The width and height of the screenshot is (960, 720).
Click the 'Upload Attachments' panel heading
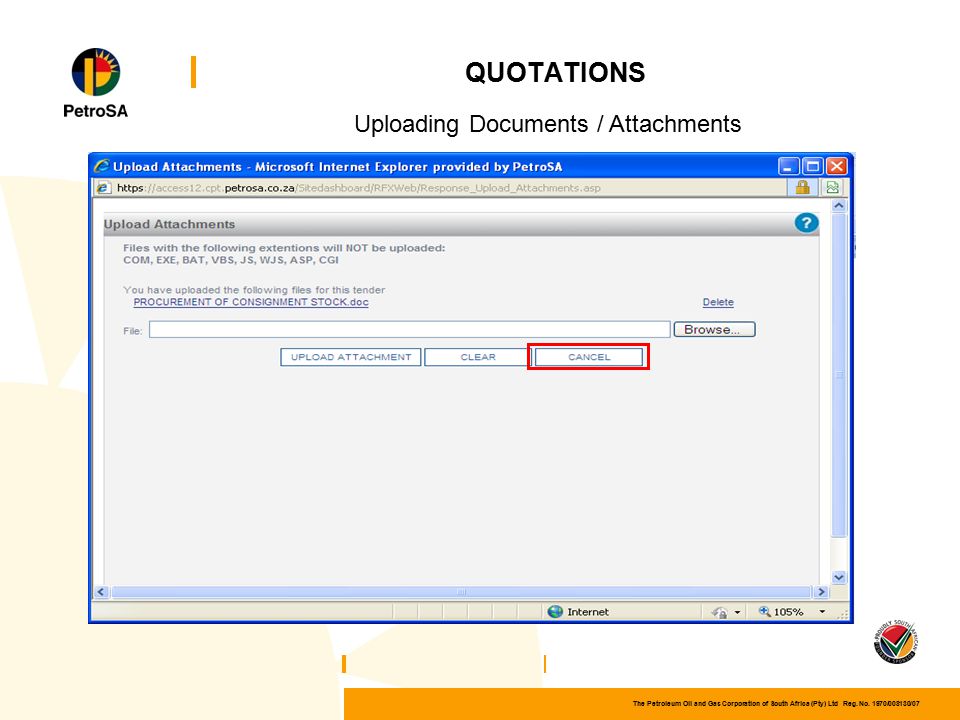pos(170,224)
